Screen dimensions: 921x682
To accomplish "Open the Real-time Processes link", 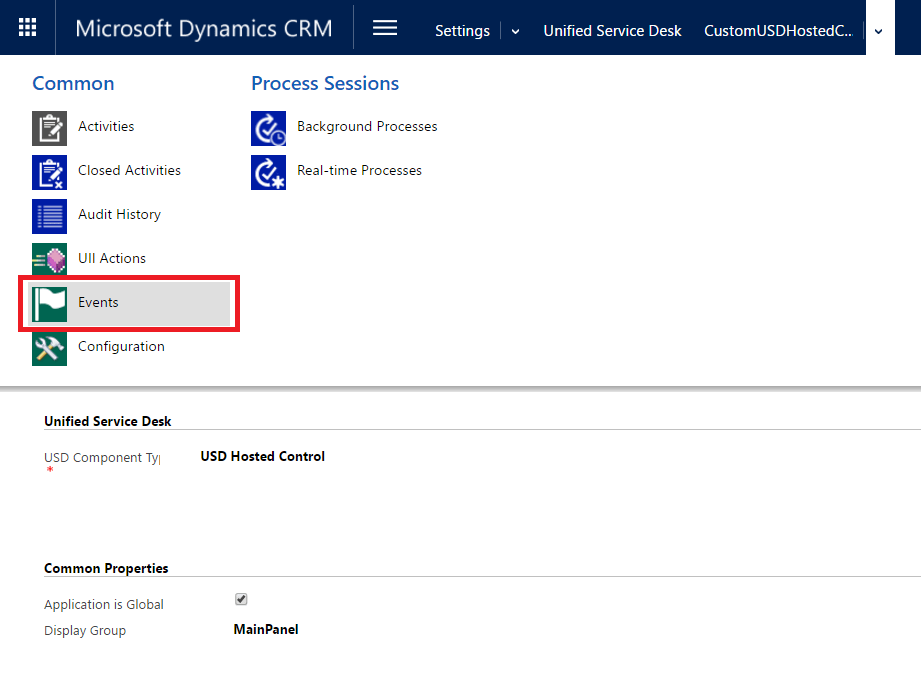I will [359, 171].
